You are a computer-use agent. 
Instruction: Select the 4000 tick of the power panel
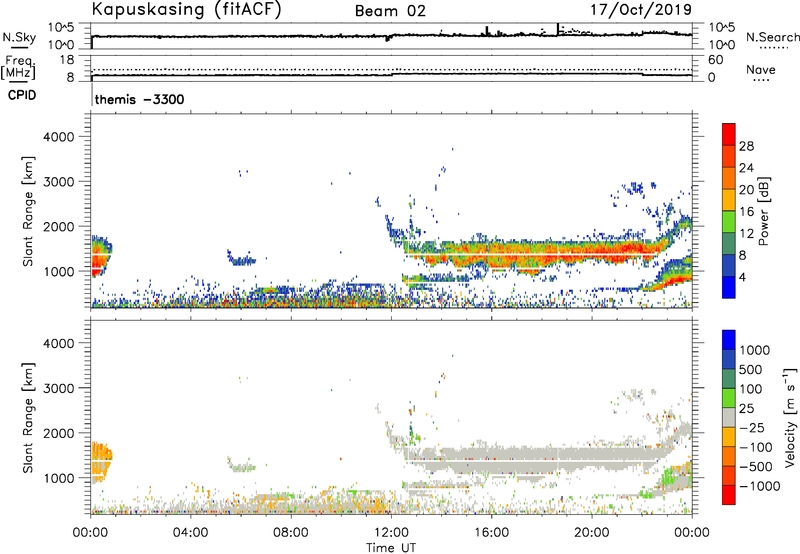(58, 137)
